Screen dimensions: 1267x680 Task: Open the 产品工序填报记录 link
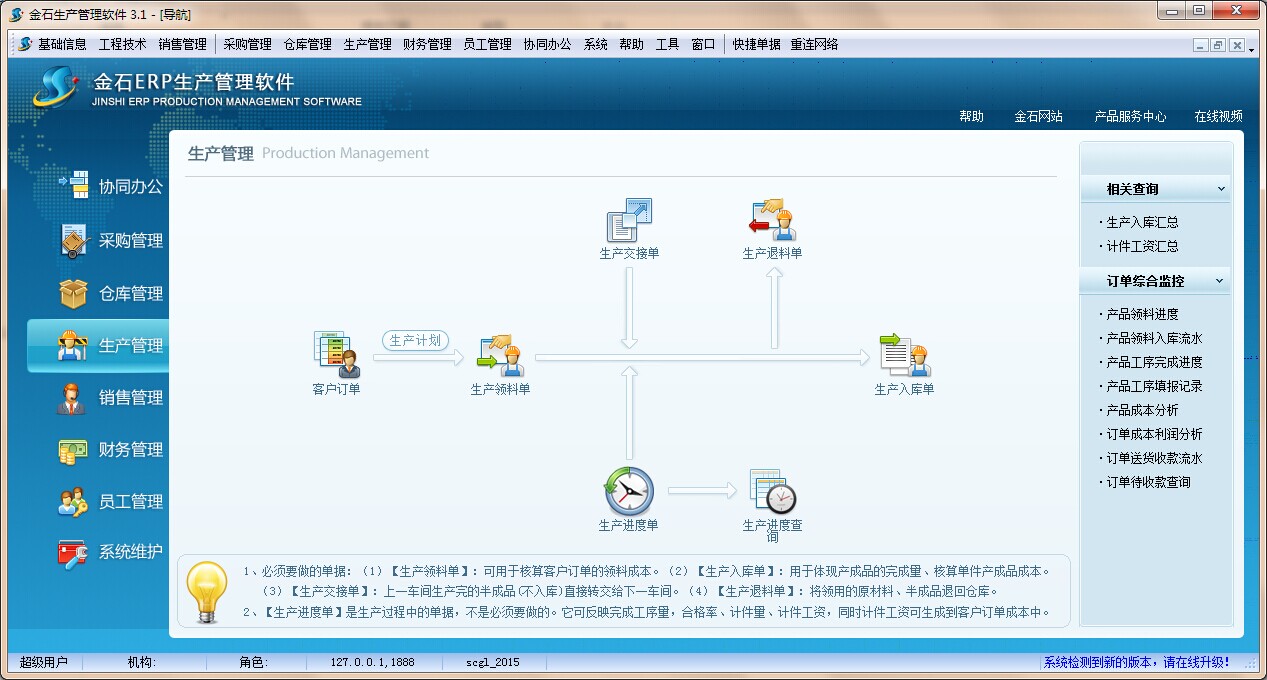[x=1154, y=386]
